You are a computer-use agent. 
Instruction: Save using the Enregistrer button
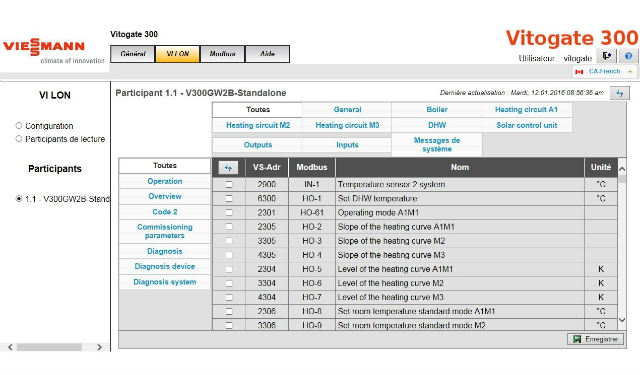[596, 339]
